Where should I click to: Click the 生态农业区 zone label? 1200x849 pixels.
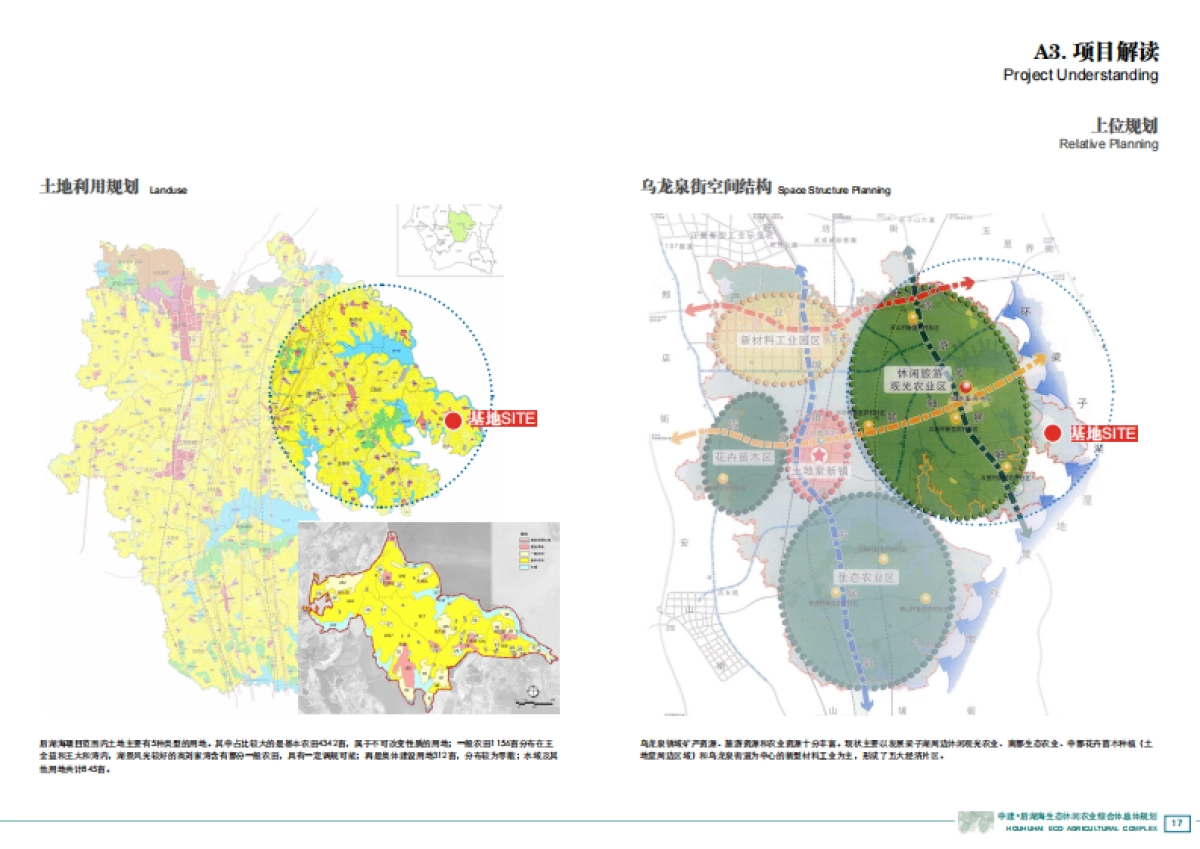[866, 578]
